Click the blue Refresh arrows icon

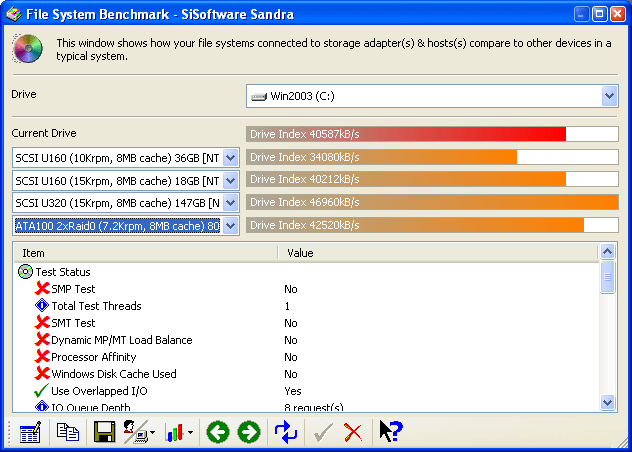(287, 432)
